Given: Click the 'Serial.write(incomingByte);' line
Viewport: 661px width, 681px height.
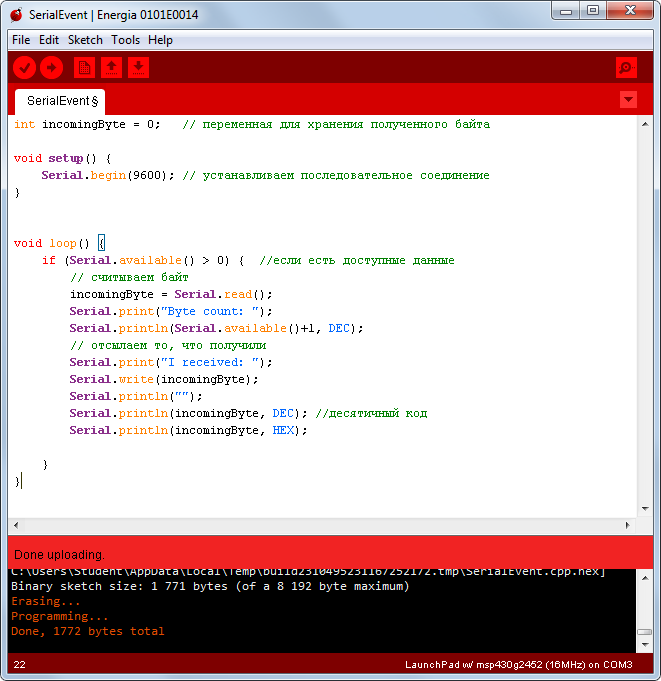Looking at the screenshot, I should tap(164, 380).
